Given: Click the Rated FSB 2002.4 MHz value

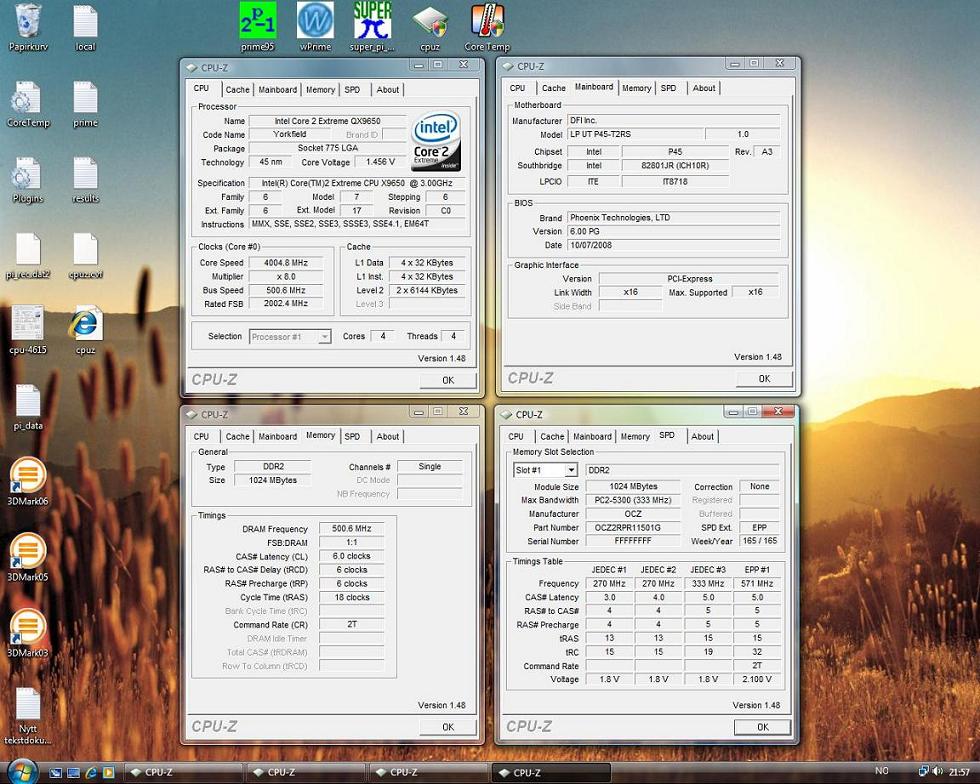Looking at the screenshot, I should (x=286, y=304).
